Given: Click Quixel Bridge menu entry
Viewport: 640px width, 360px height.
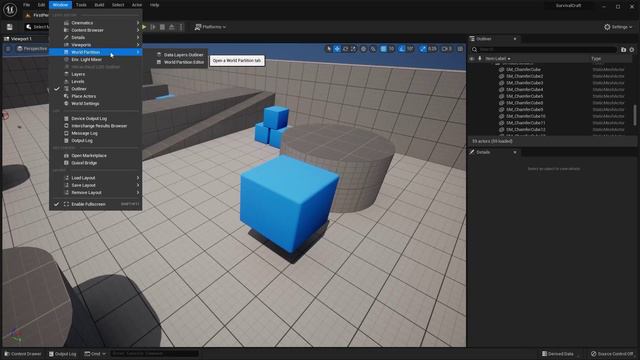Looking at the screenshot, I should 96,163.
